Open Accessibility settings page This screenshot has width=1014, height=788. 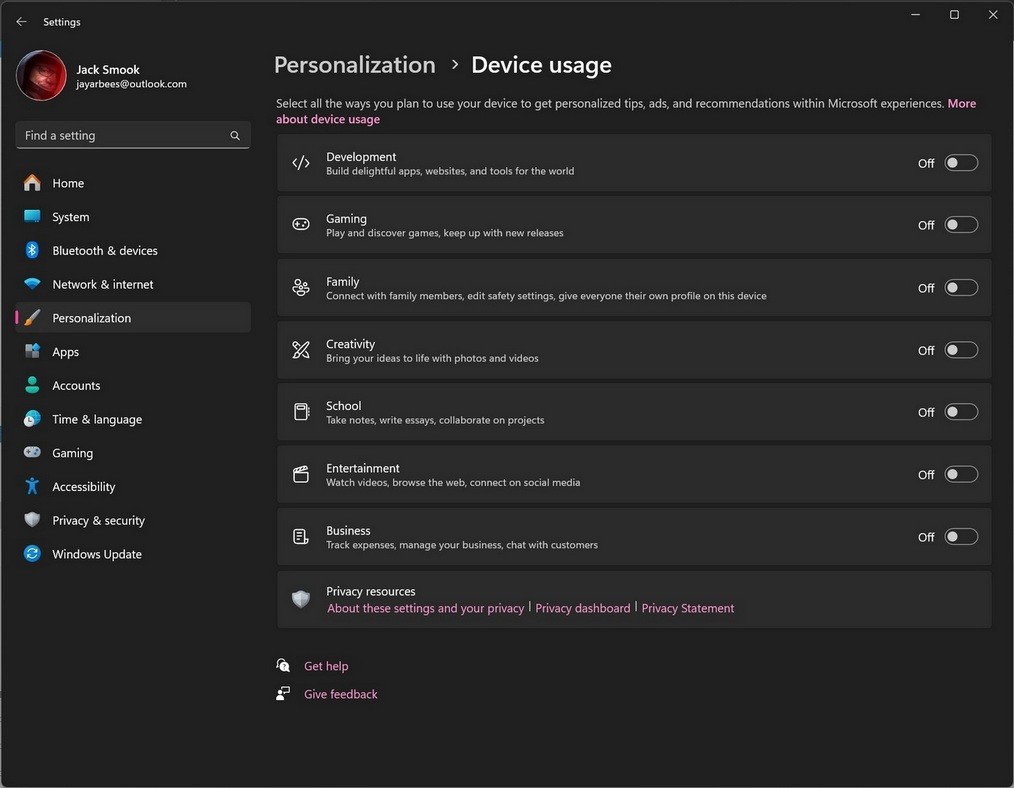pos(83,487)
